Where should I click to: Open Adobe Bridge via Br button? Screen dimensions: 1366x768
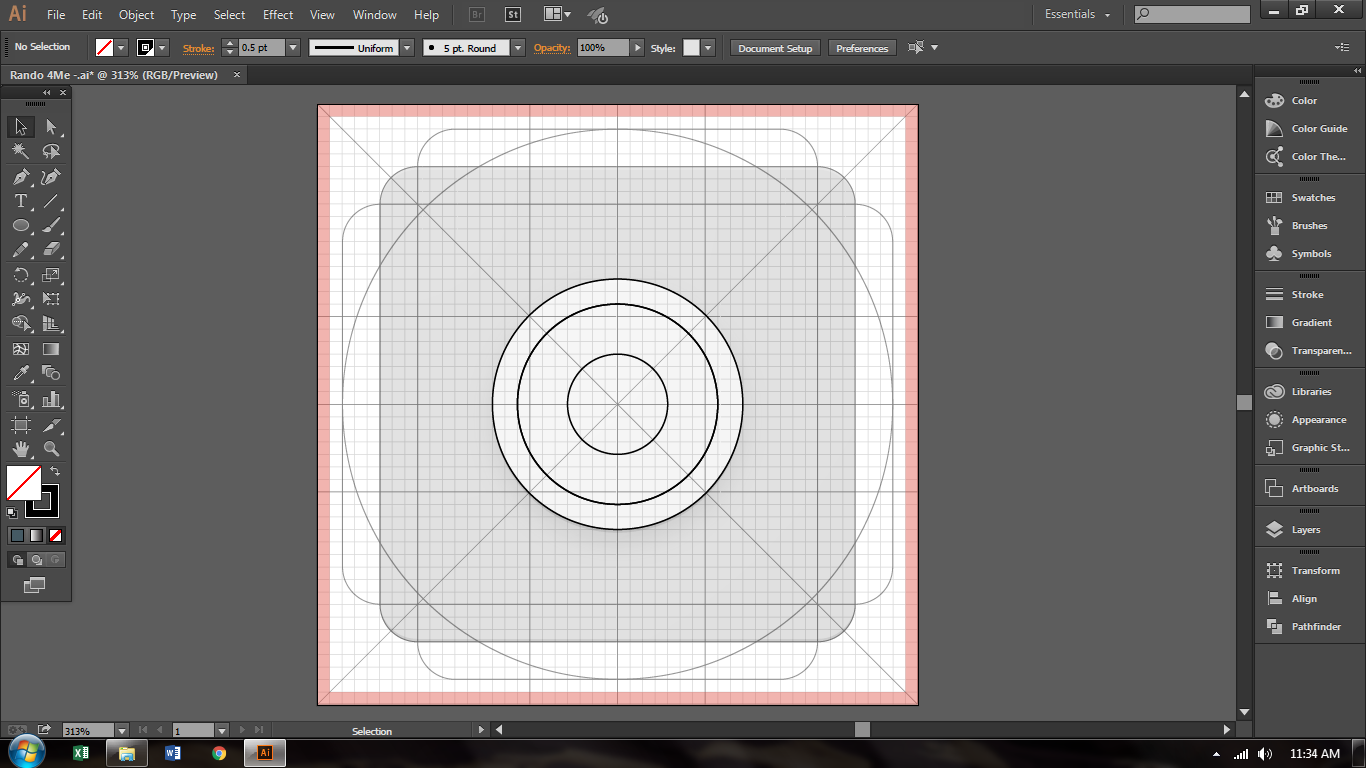(477, 15)
